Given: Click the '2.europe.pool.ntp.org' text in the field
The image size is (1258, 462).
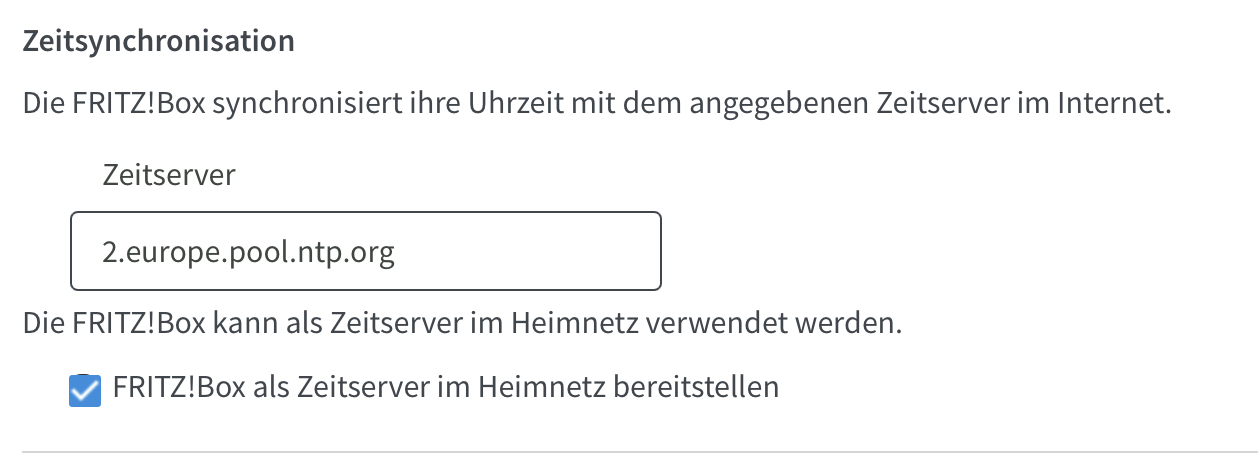Looking at the screenshot, I should (249, 251).
